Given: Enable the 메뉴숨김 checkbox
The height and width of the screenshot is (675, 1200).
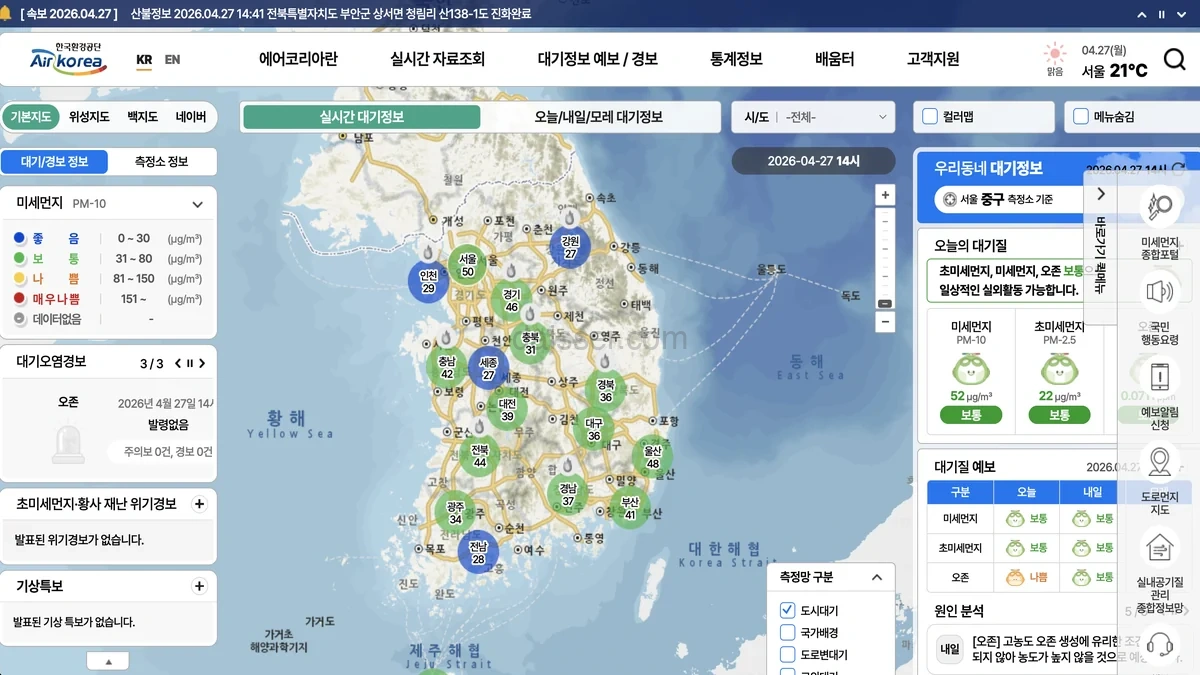Looking at the screenshot, I should 1081,116.
